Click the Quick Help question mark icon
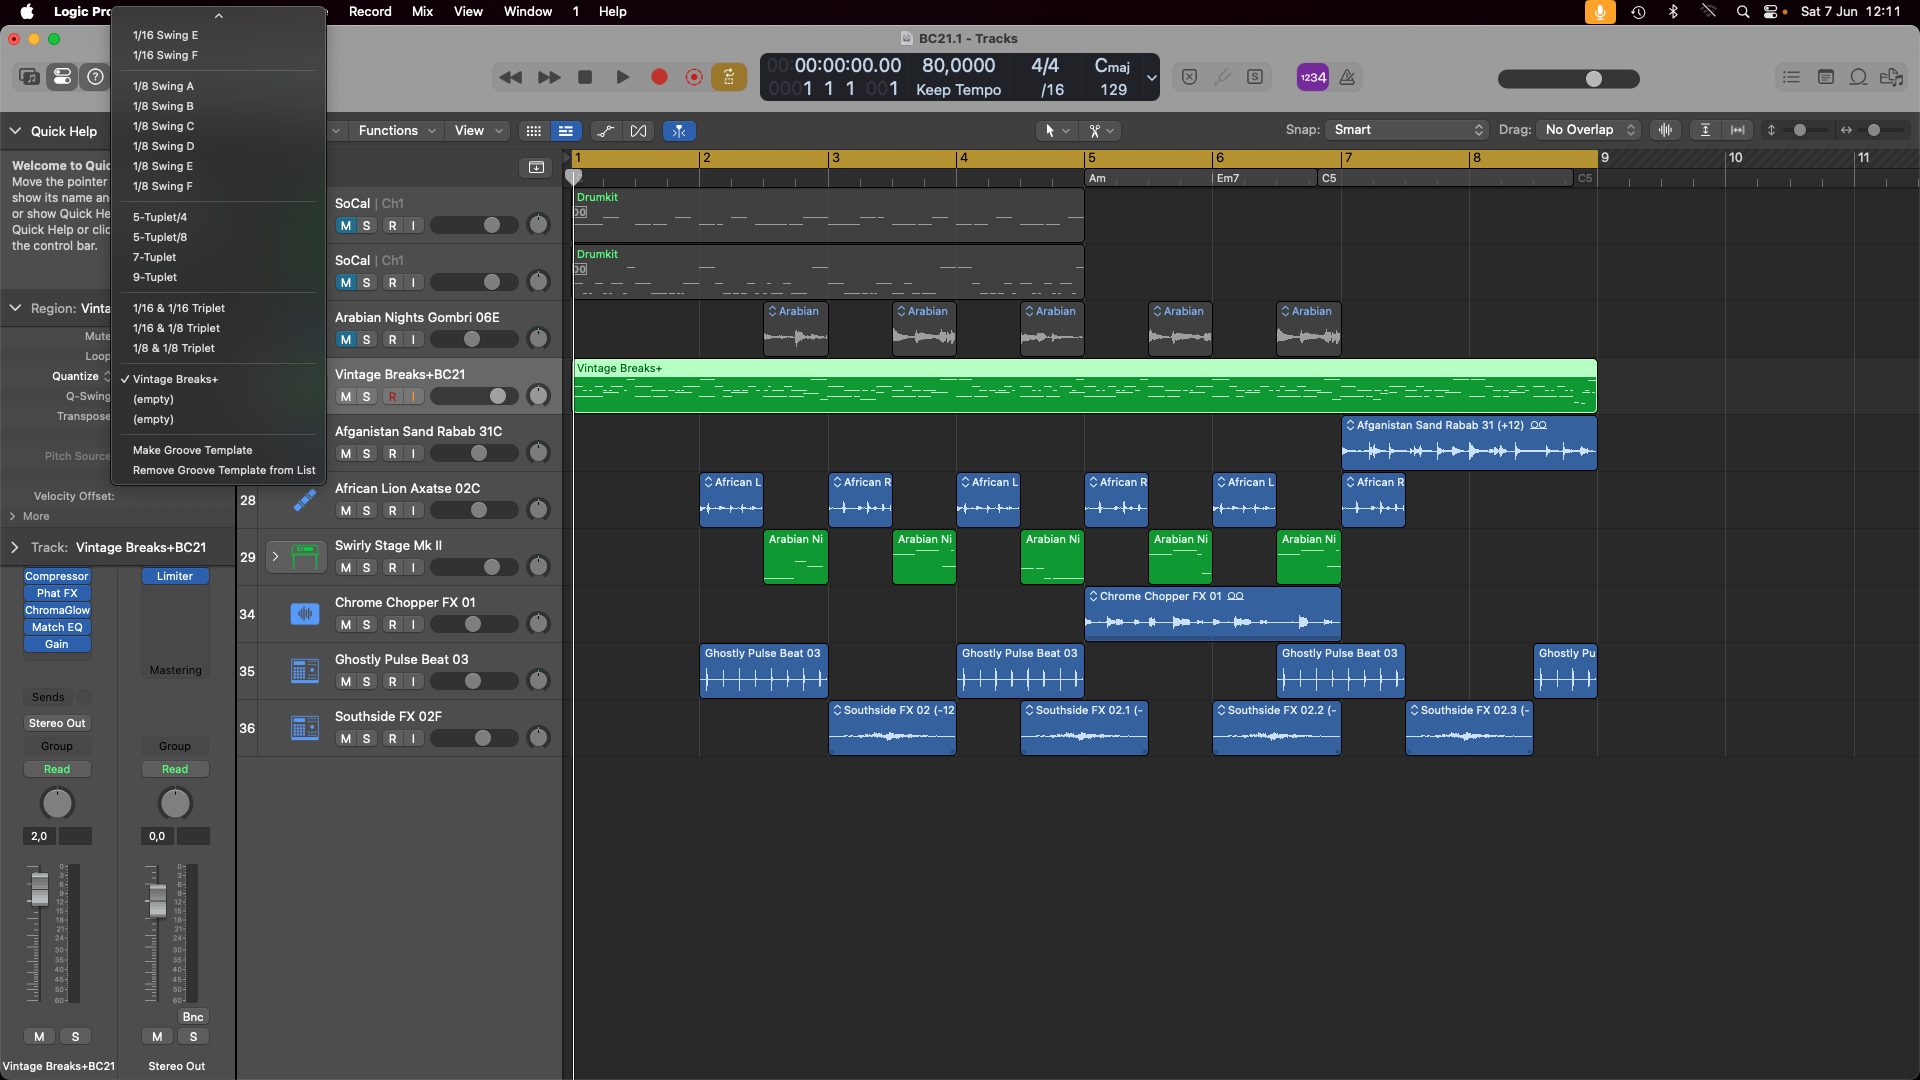Image resolution: width=1920 pixels, height=1080 pixels. pos(95,77)
